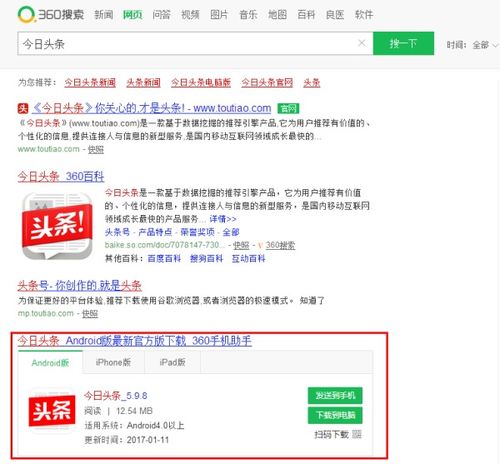Click the 发送到手机 button
The height and width of the screenshot is (464, 500).
335,396
